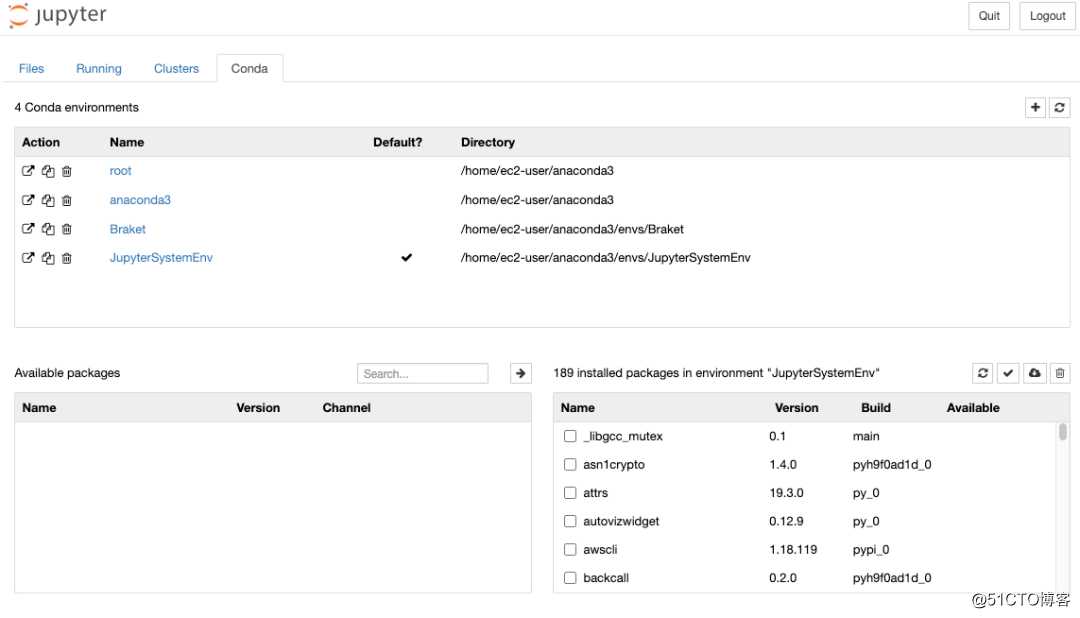Click the Jupyter logo
The width and height of the screenshot is (1080, 618).
pos(58,15)
